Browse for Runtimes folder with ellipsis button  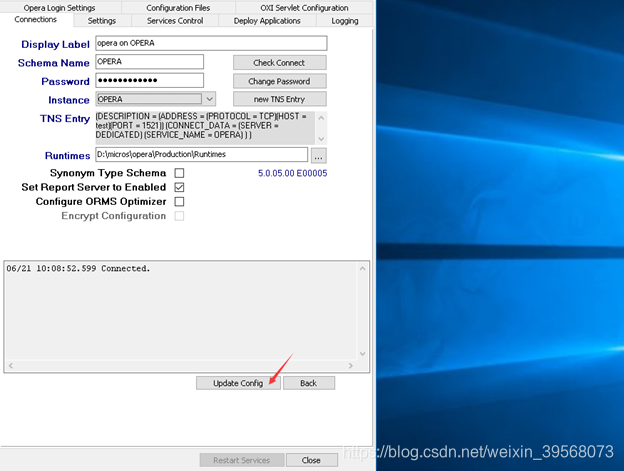[318, 156]
